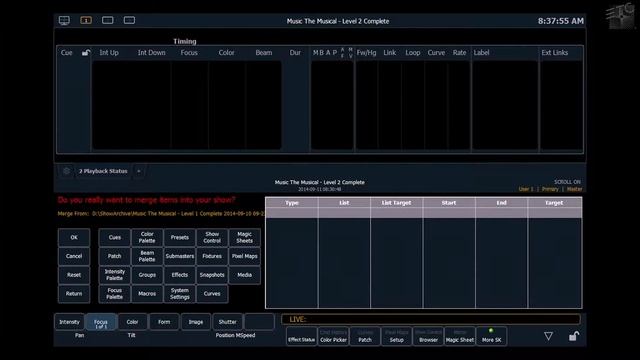Image resolution: width=640 pixels, height=360 pixels.
Task: Toggle Beam Palette for merging
Action: (x=147, y=256)
